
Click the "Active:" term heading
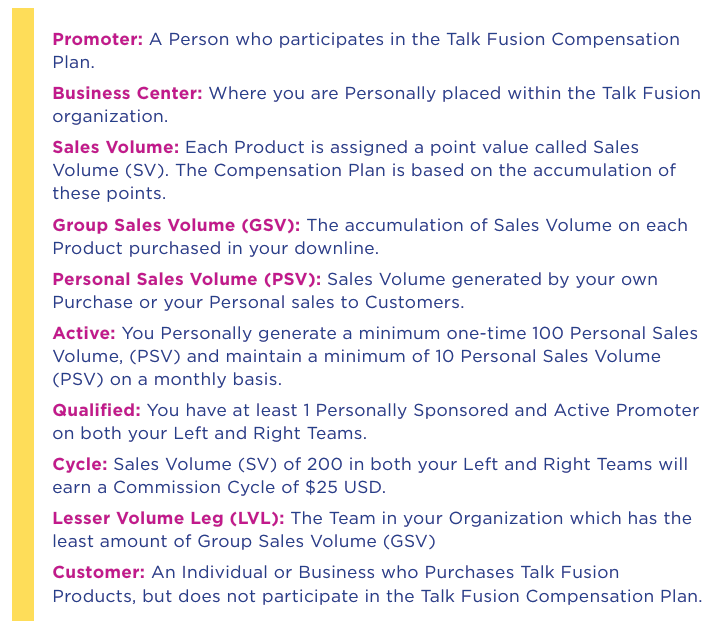84,333
